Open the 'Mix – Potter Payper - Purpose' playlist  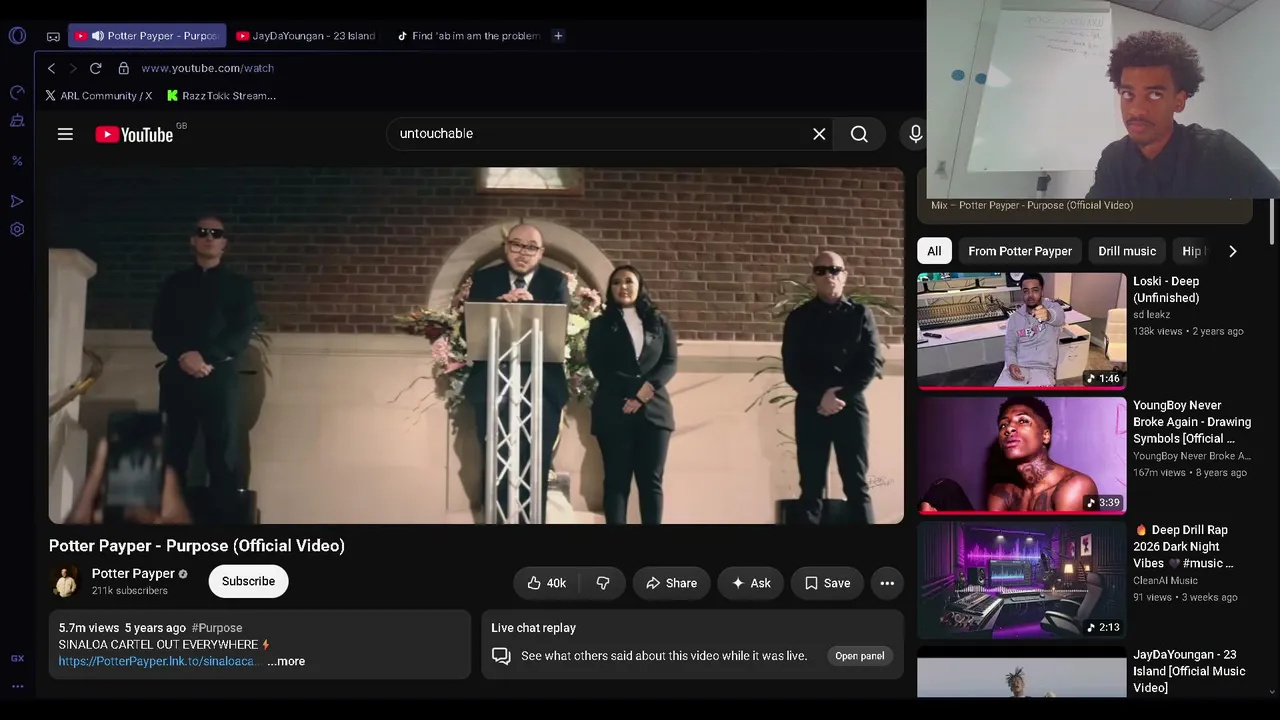[1032, 205]
